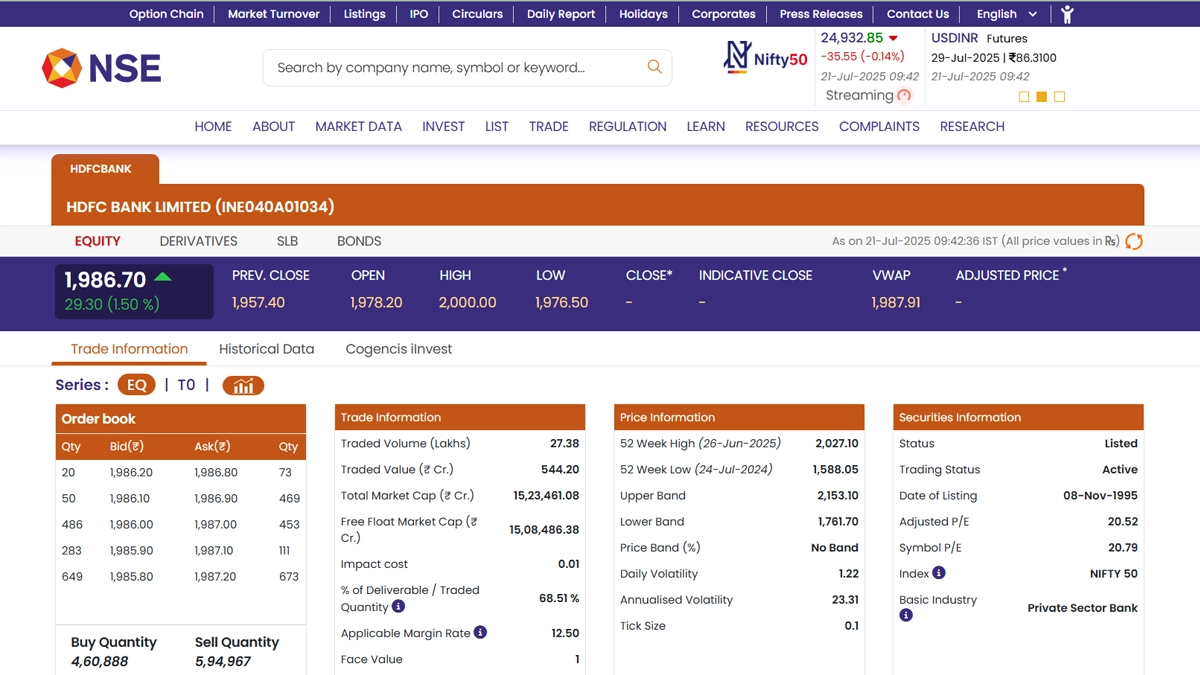Click the Nifty50 logo in ticker
The width and height of the screenshot is (1200, 675).
pos(765,58)
